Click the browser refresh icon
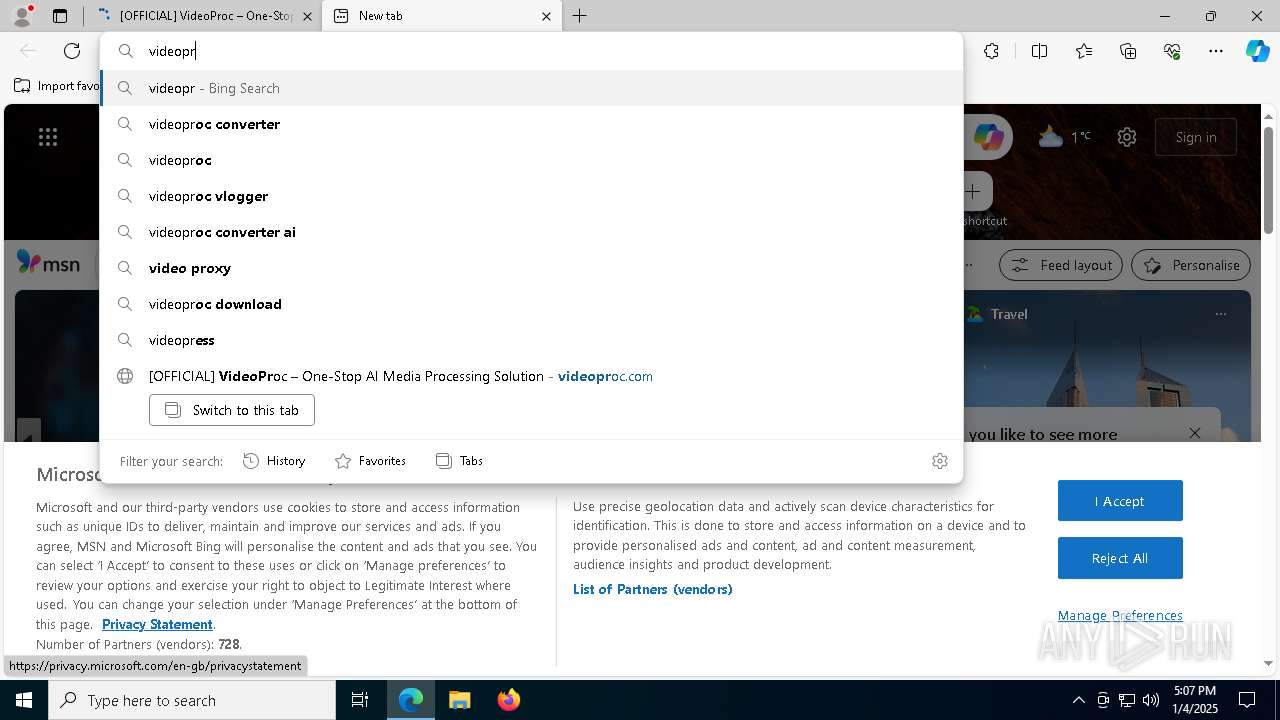Image resolution: width=1280 pixels, height=720 pixels. point(72,51)
